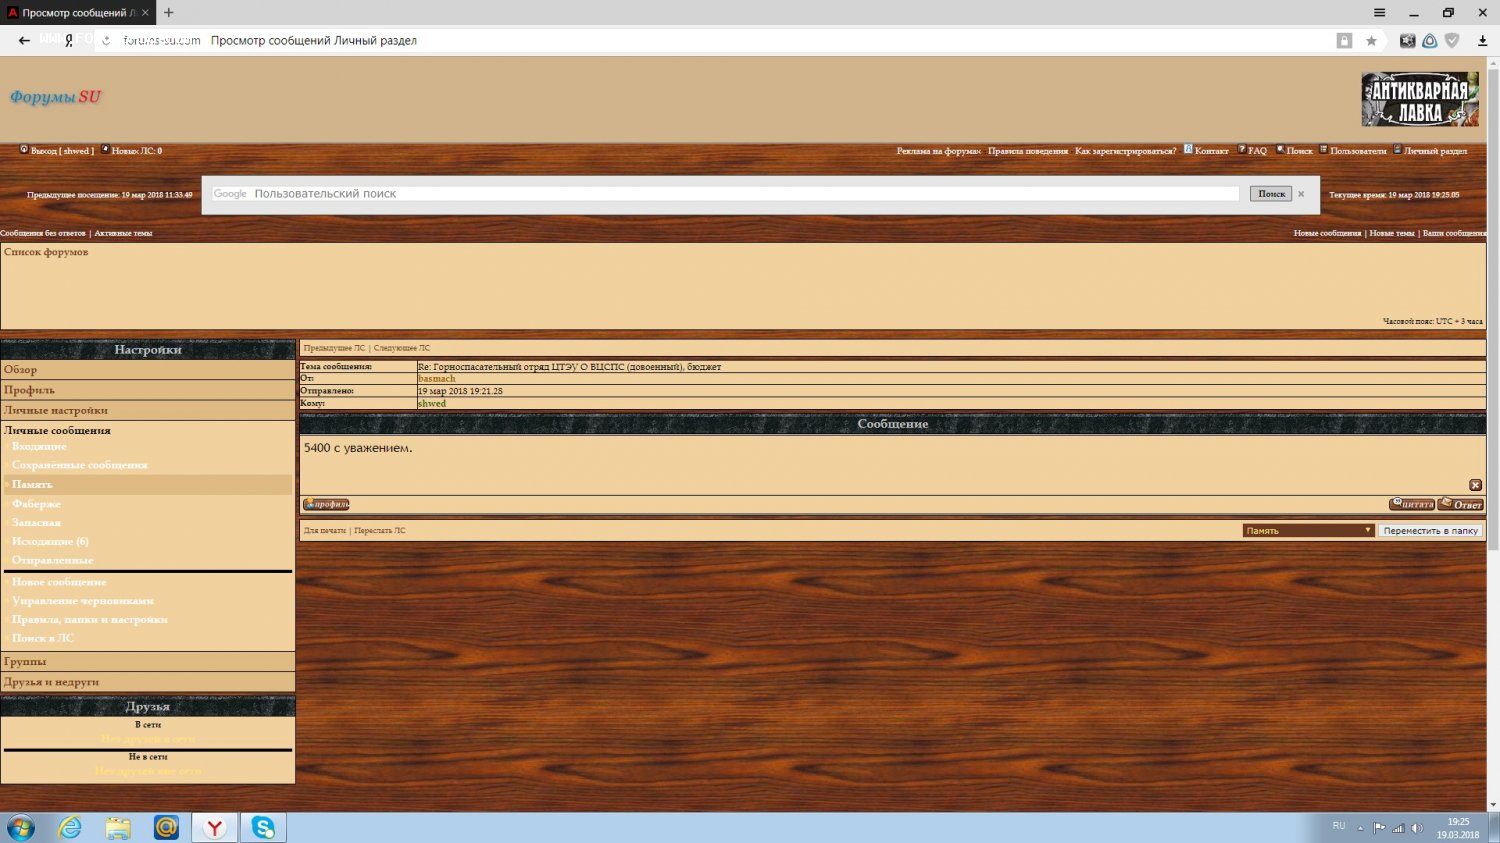Close the Google custom search box

point(1301,194)
